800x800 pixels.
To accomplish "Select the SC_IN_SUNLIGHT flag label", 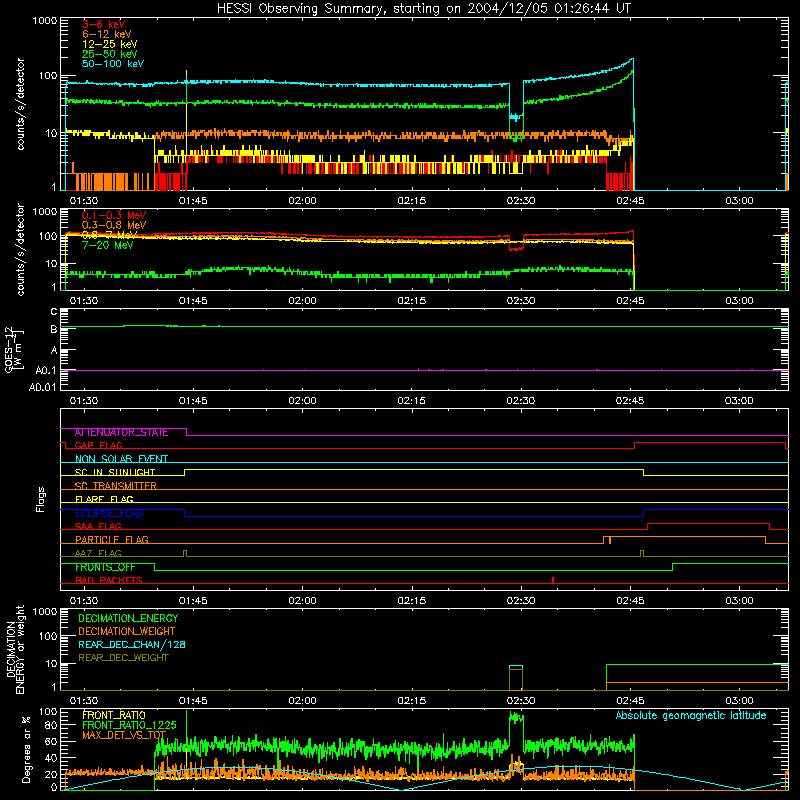I will (x=114, y=472).
